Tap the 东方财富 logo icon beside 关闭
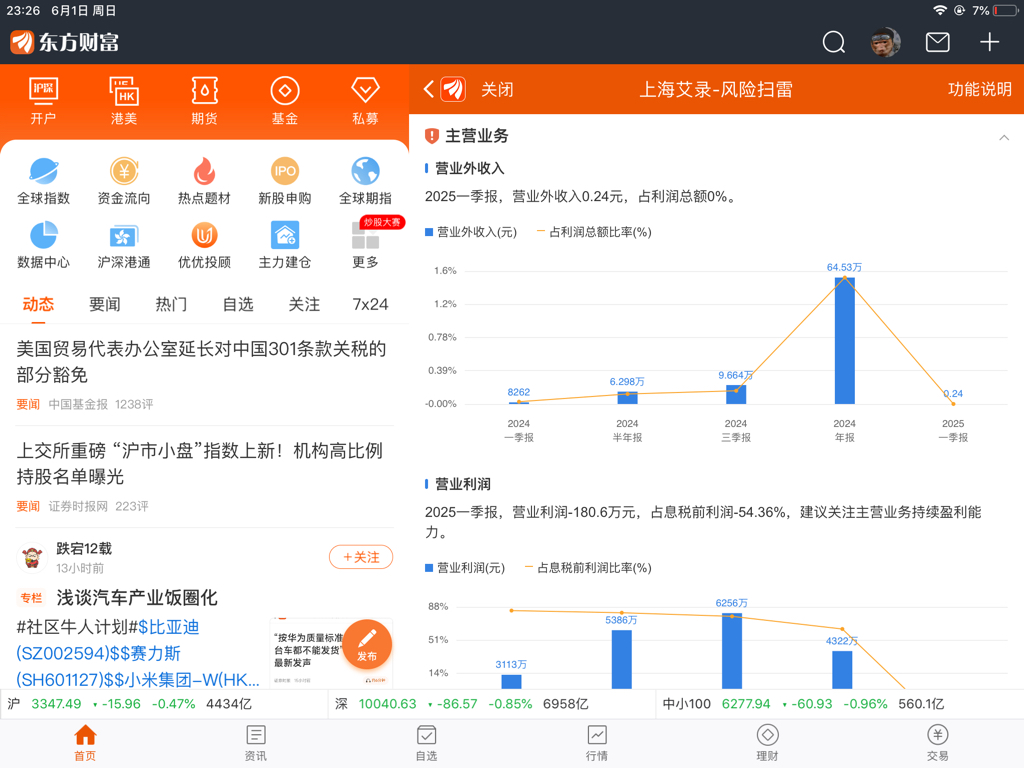This screenshot has width=1024, height=768. click(453, 89)
